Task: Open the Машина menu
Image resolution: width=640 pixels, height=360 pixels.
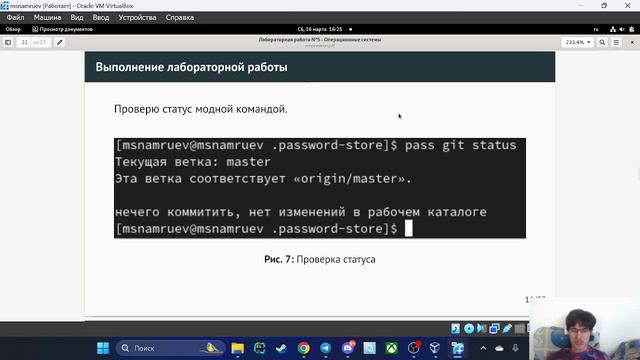Action: (x=47, y=18)
